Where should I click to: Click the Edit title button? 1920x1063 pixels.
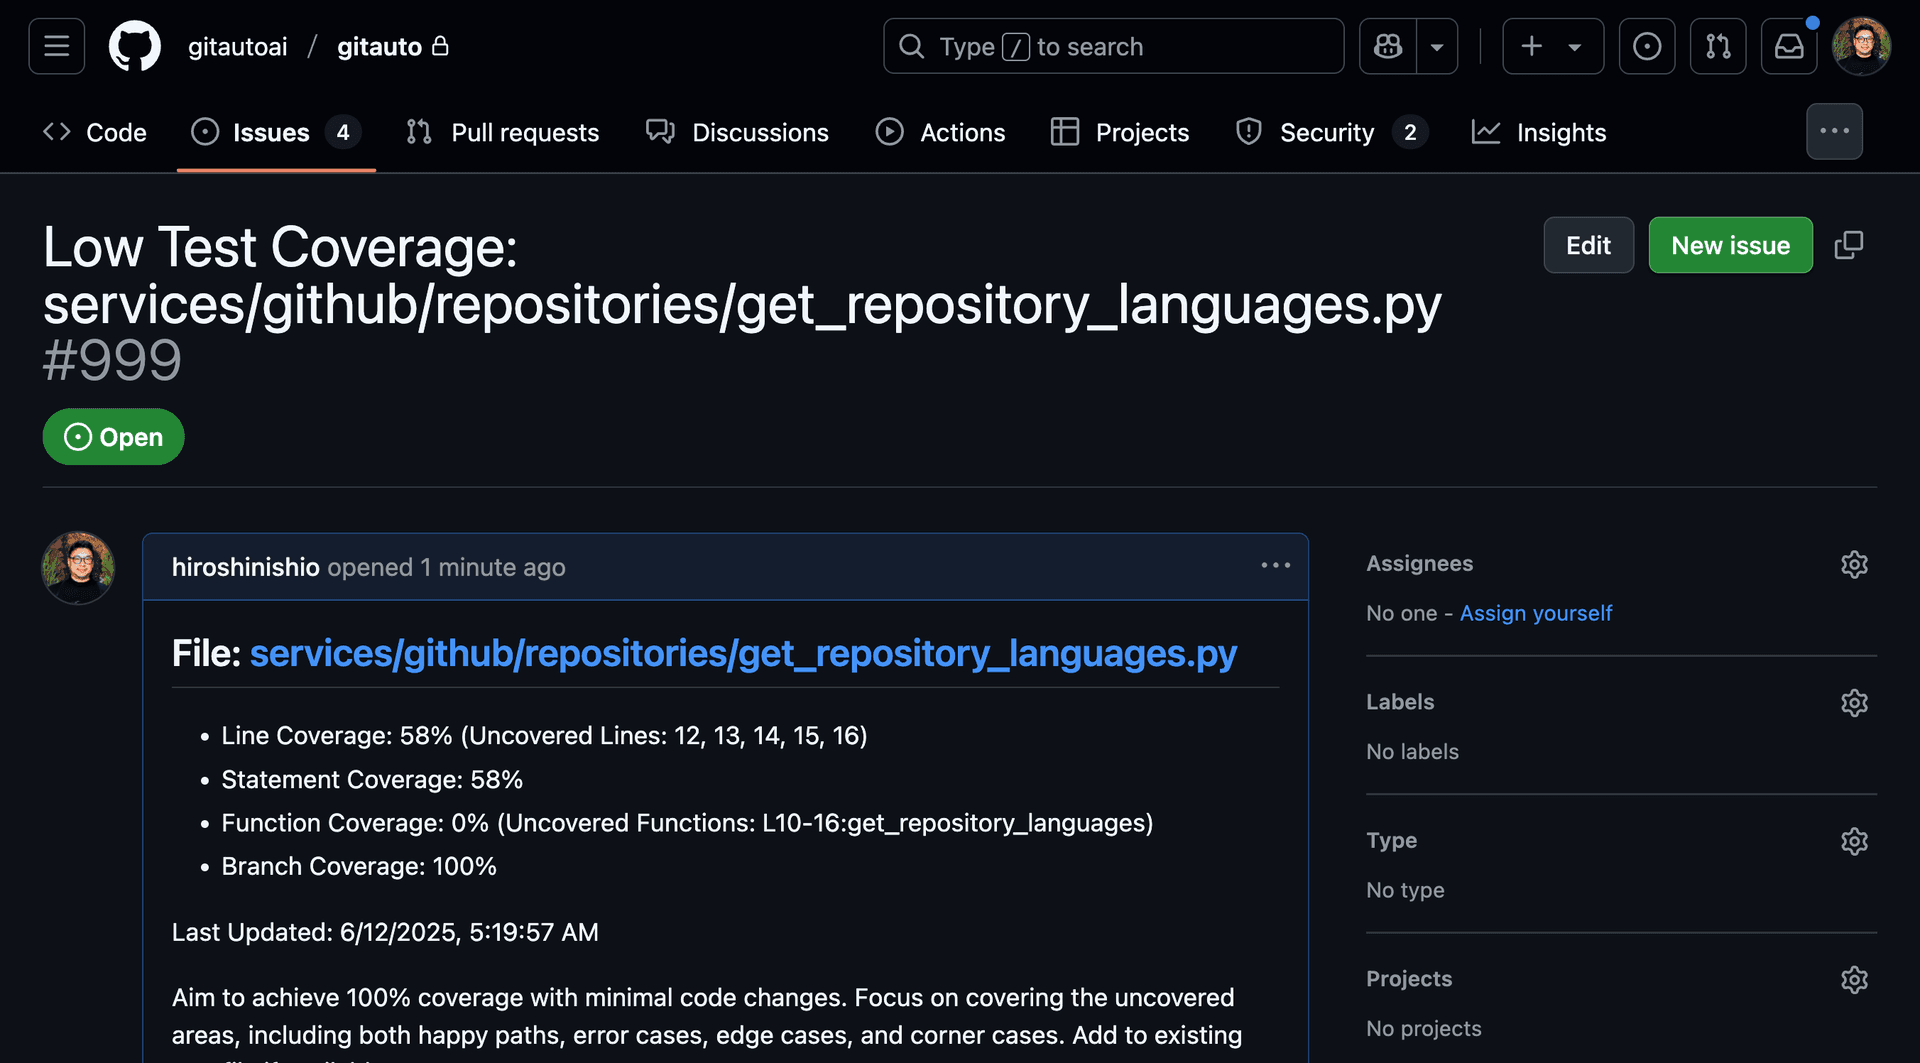coord(1588,245)
